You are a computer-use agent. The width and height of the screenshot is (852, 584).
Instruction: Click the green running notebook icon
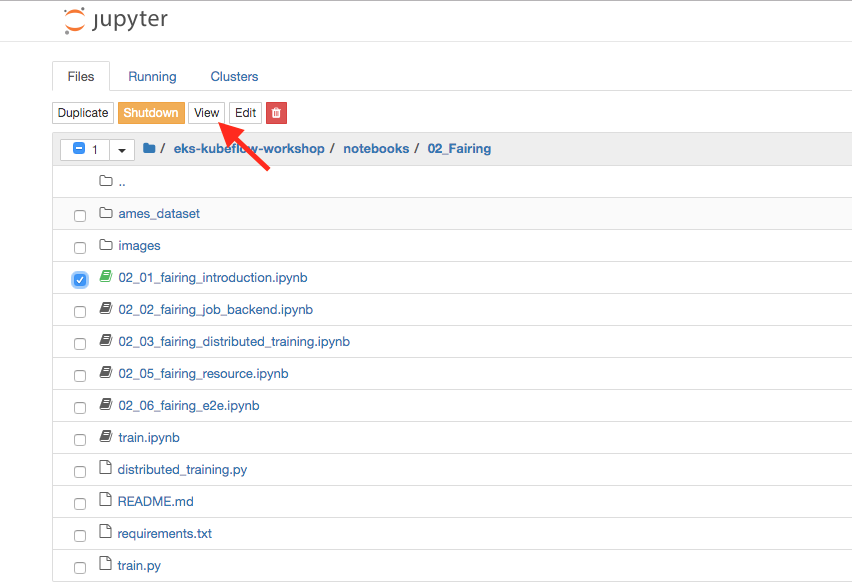pos(106,277)
